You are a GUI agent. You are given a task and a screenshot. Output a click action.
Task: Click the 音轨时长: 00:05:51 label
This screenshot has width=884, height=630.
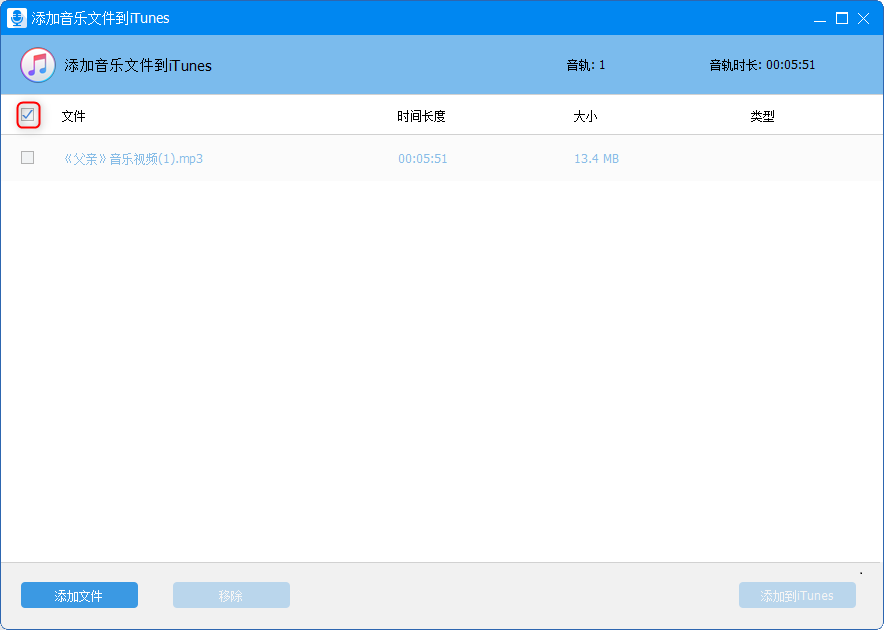pyautogui.click(x=762, y=65)
